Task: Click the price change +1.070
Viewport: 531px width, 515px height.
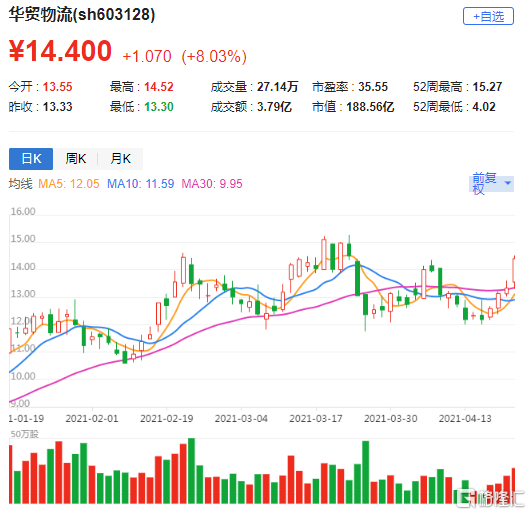Action: pos(147,56)
